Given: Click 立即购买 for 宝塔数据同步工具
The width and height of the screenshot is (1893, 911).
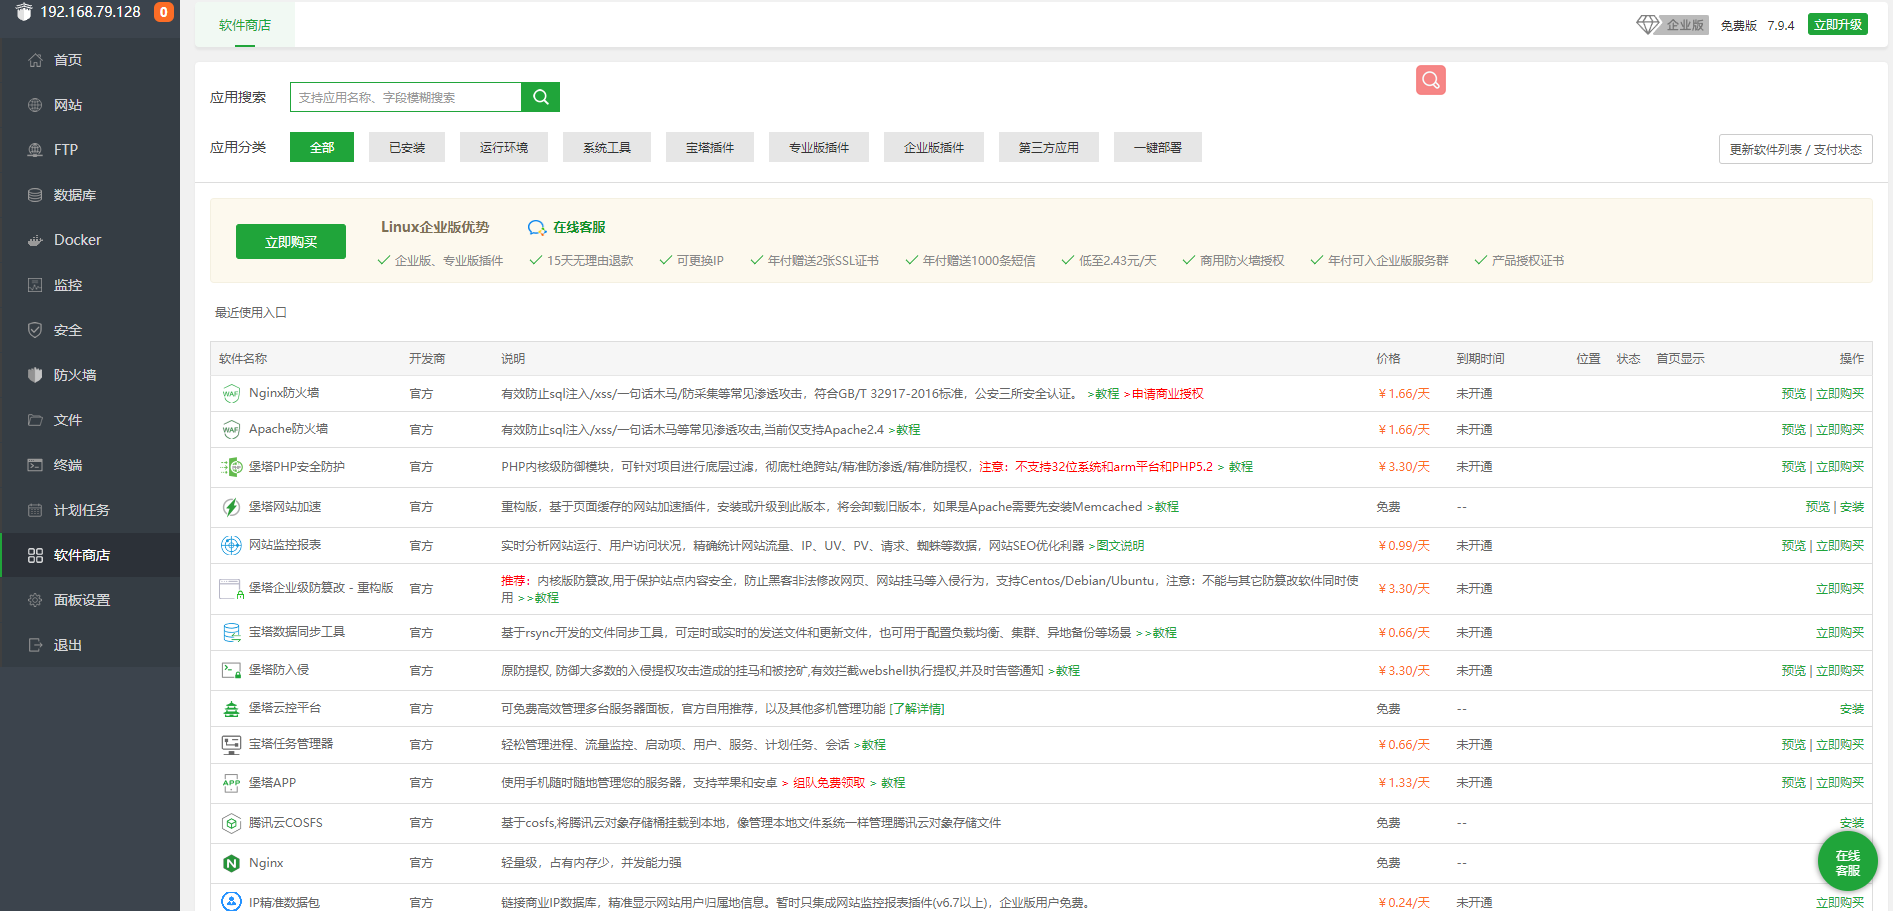Looking at the screenshot, I should click(x=1840, y=632).
